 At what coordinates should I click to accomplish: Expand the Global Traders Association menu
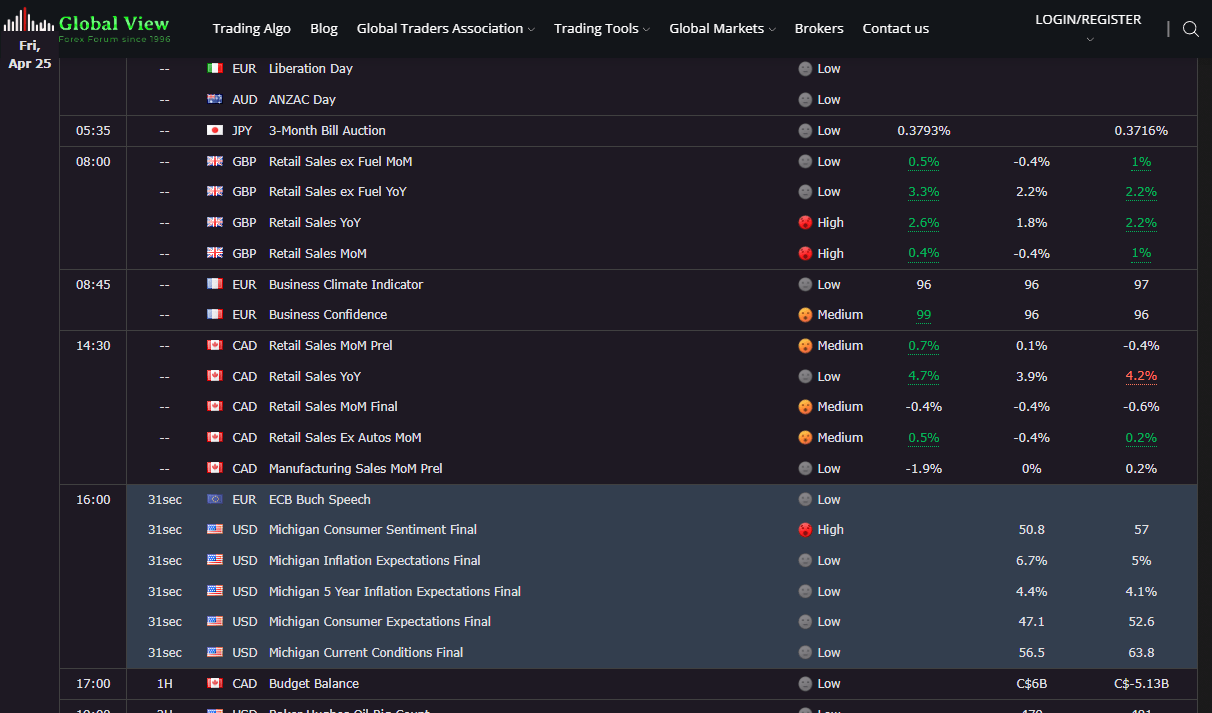(x=445, y=29)
